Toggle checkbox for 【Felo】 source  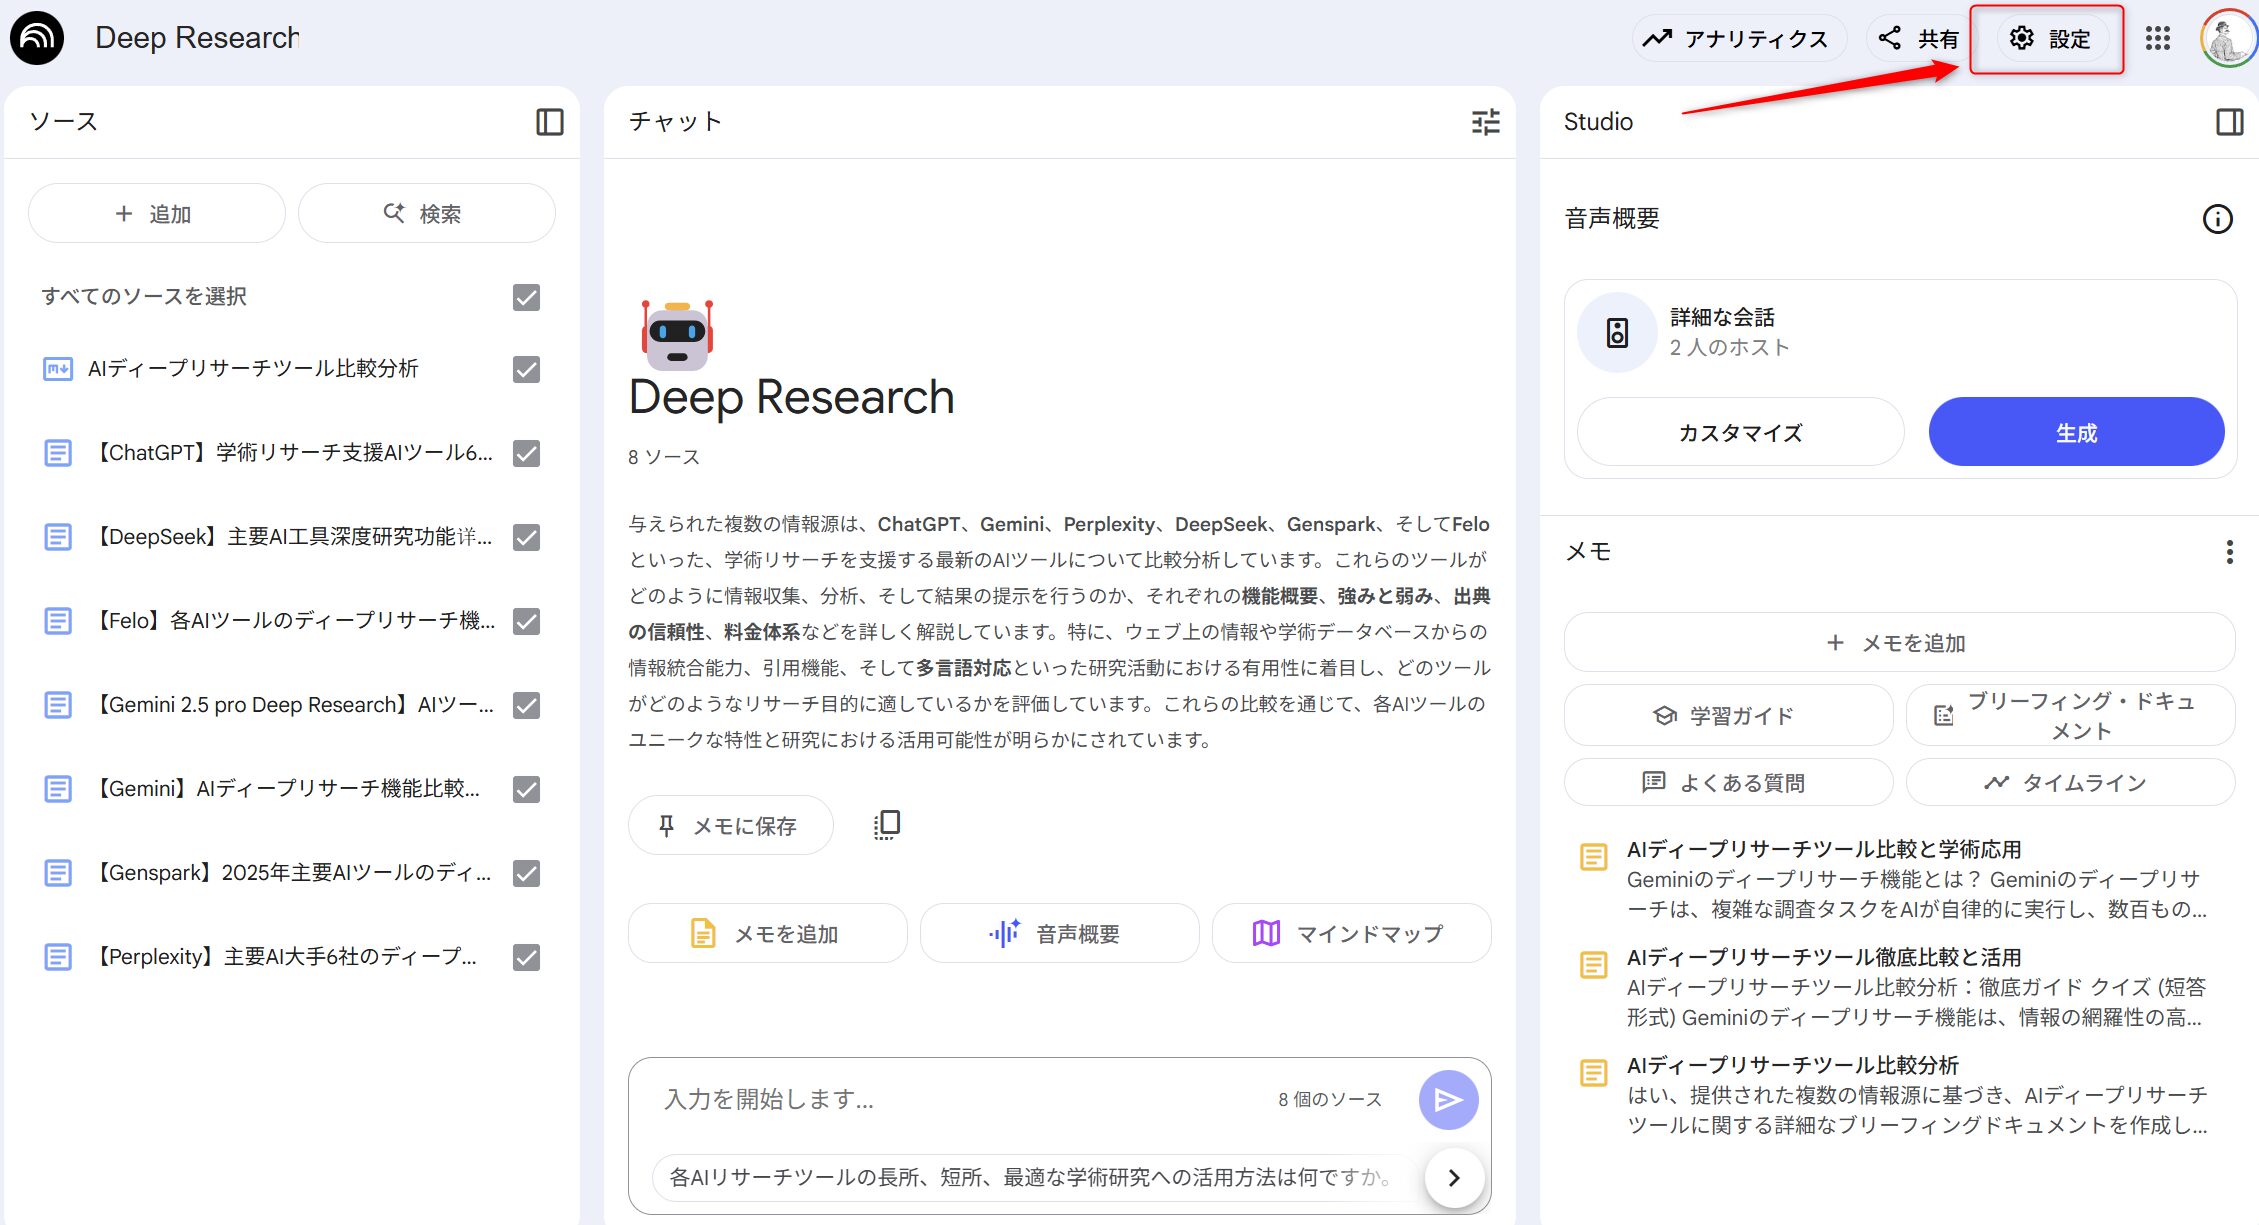(x=526, y=621)
